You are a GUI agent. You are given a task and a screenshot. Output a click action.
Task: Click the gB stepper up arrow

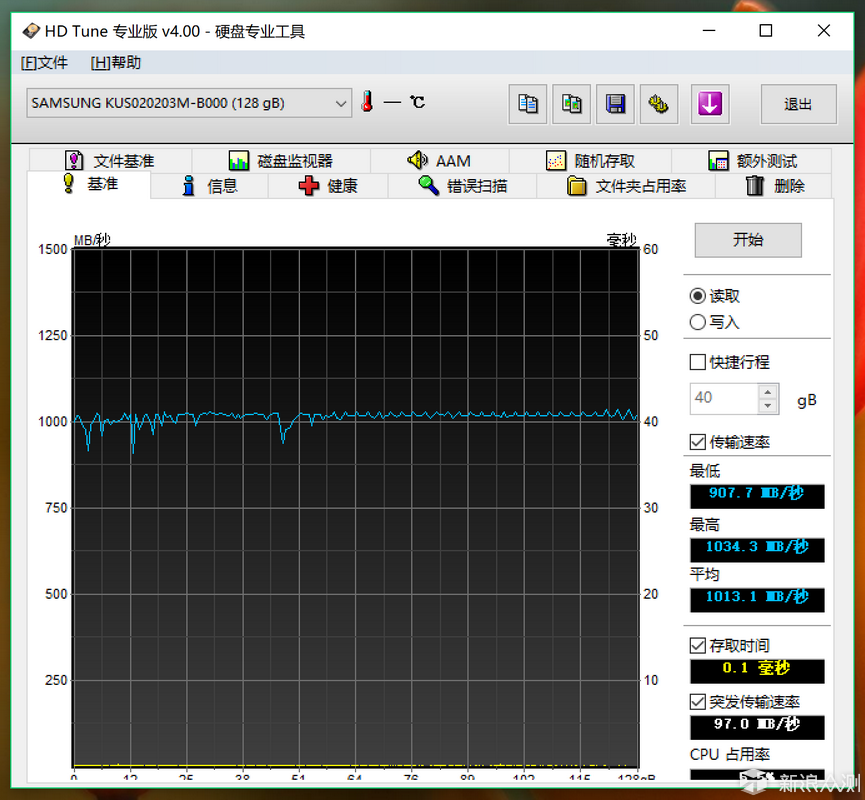coord(767,391)
